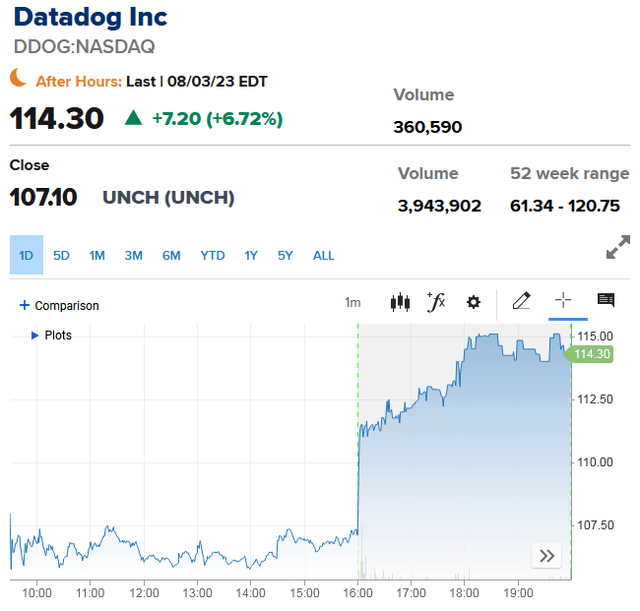This screenshot has height=611, width=640.
Task: Expand chart to full screen
Action: click(618, 247)
